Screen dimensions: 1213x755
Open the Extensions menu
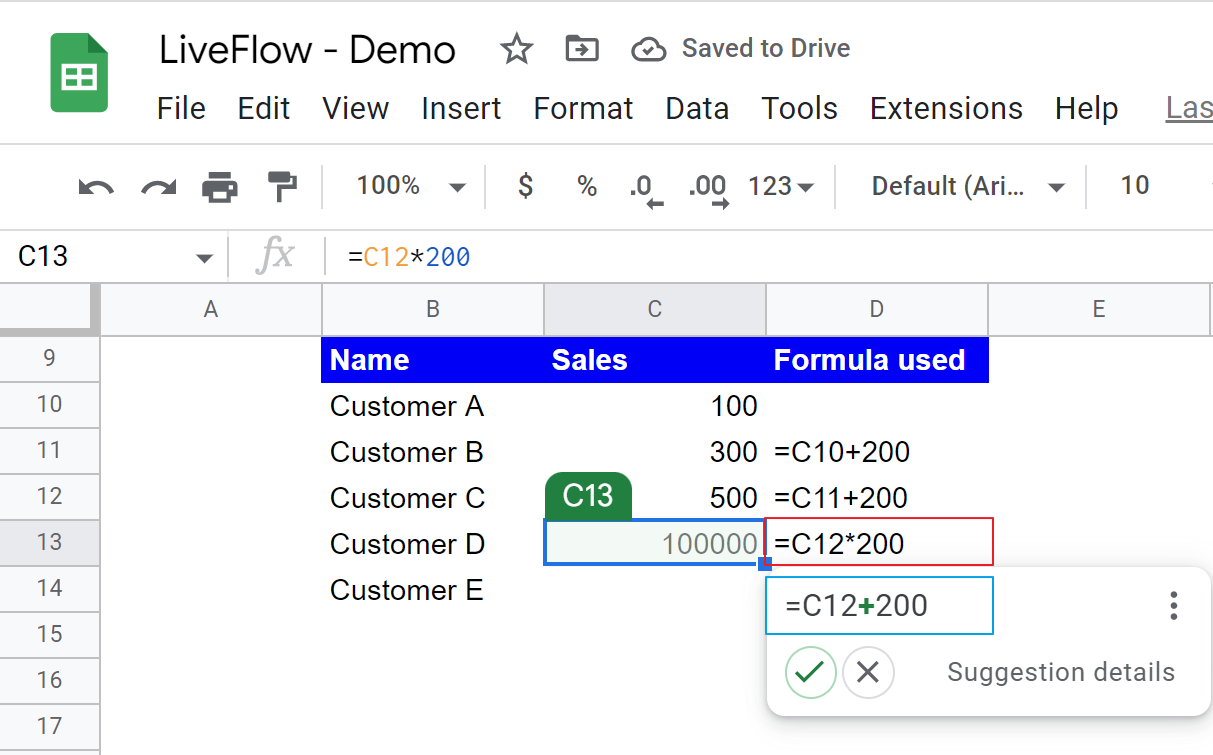[946, 109]
